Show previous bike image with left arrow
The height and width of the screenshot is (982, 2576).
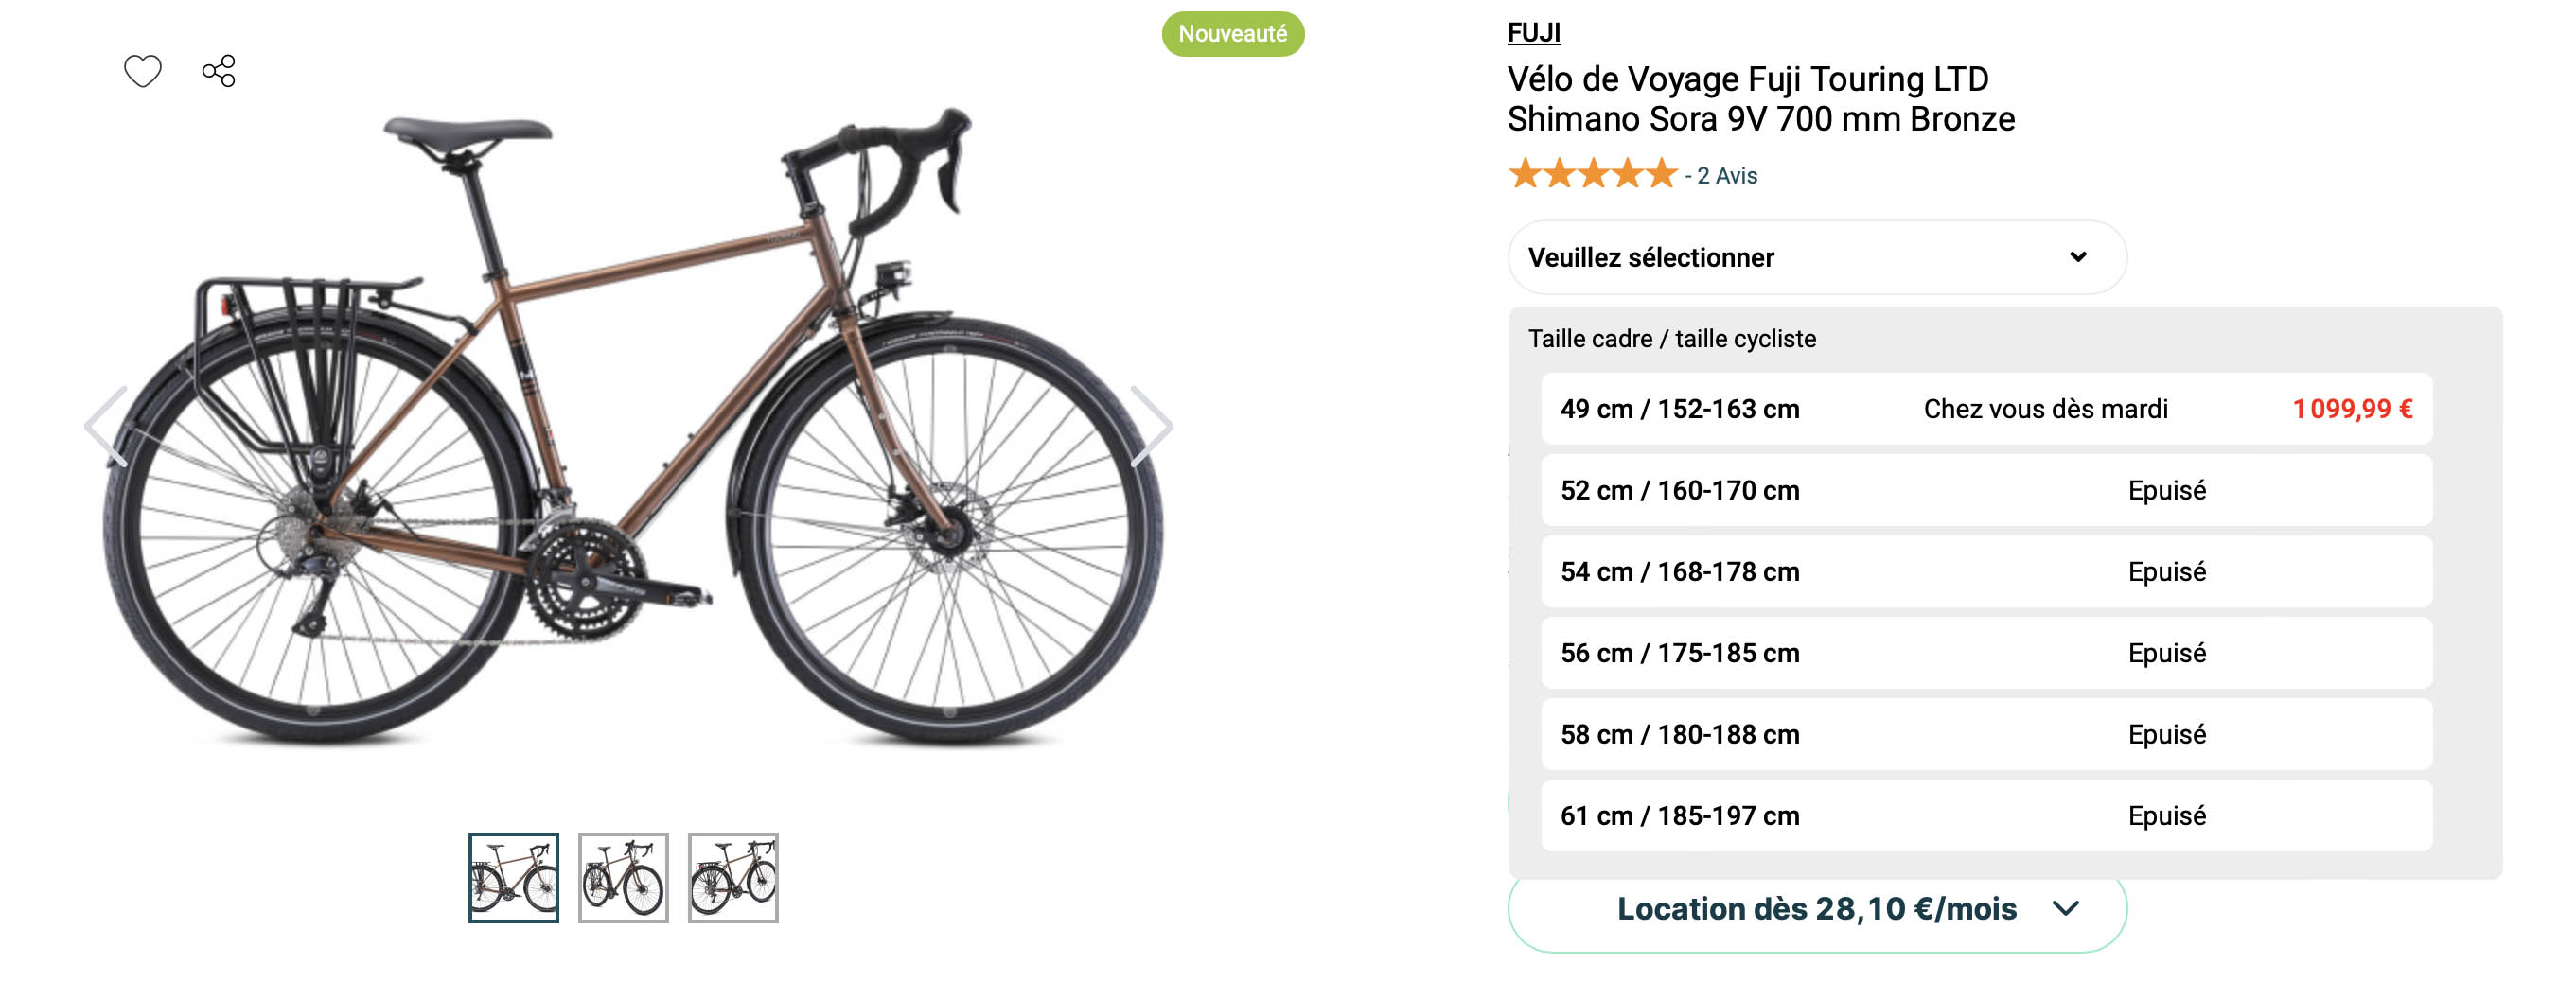click(107, 426)
